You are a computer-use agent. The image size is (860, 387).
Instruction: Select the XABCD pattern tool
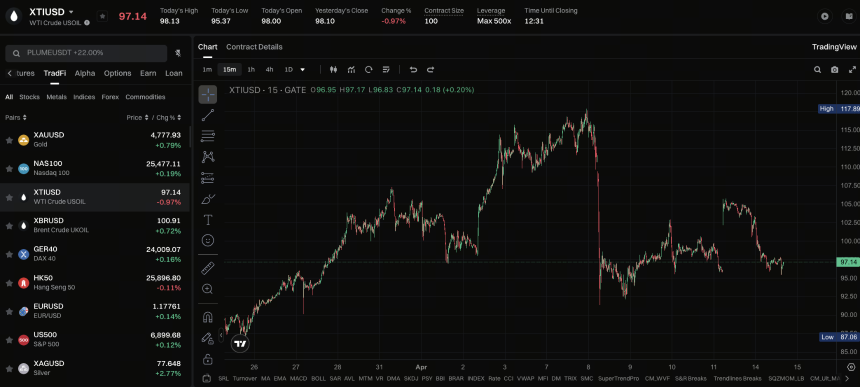pyautogui.click(x=207, y=157)
